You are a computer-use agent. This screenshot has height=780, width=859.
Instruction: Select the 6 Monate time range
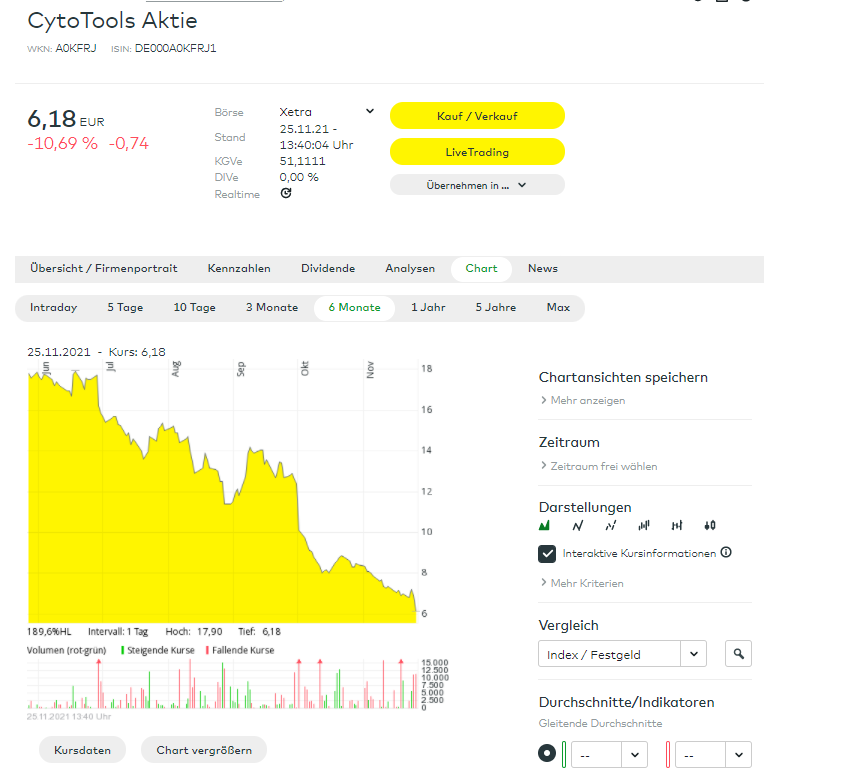point(354,308)
